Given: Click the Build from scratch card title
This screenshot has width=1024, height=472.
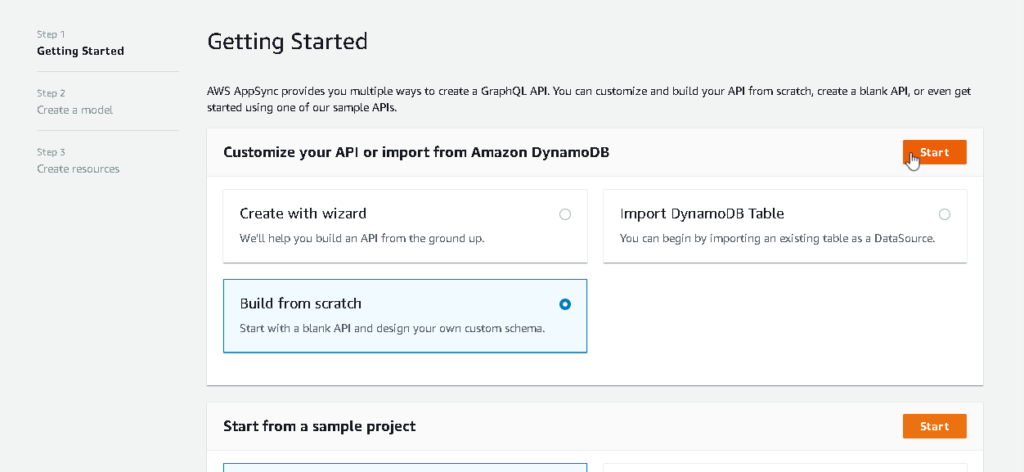Looking at the screenshot, I should (x=300, y=303).
